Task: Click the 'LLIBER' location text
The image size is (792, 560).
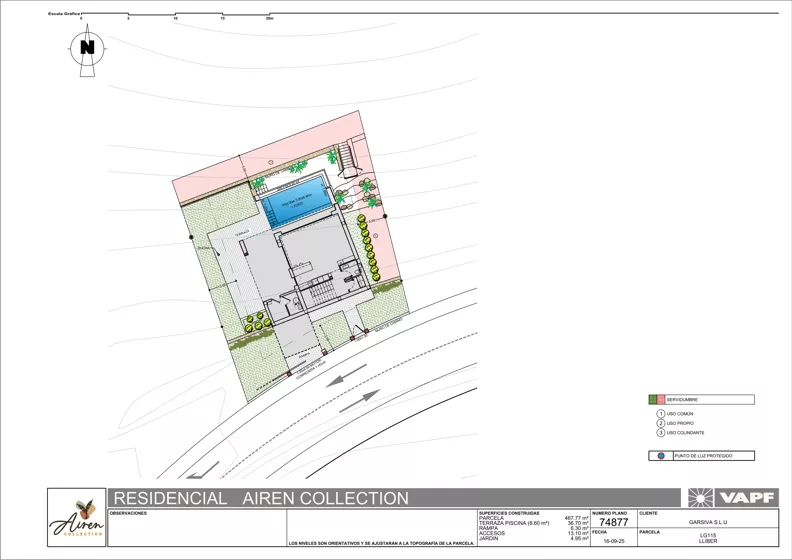Action: coord(708,541)
